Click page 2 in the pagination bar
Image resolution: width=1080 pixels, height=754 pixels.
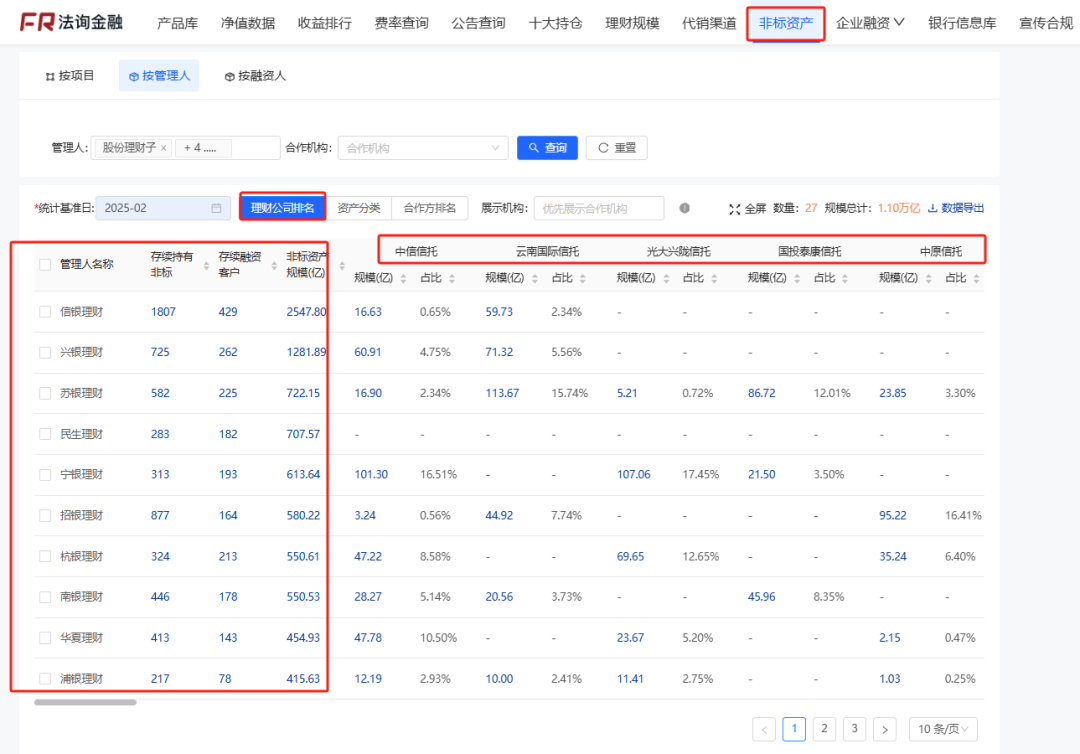click(824, 729)
